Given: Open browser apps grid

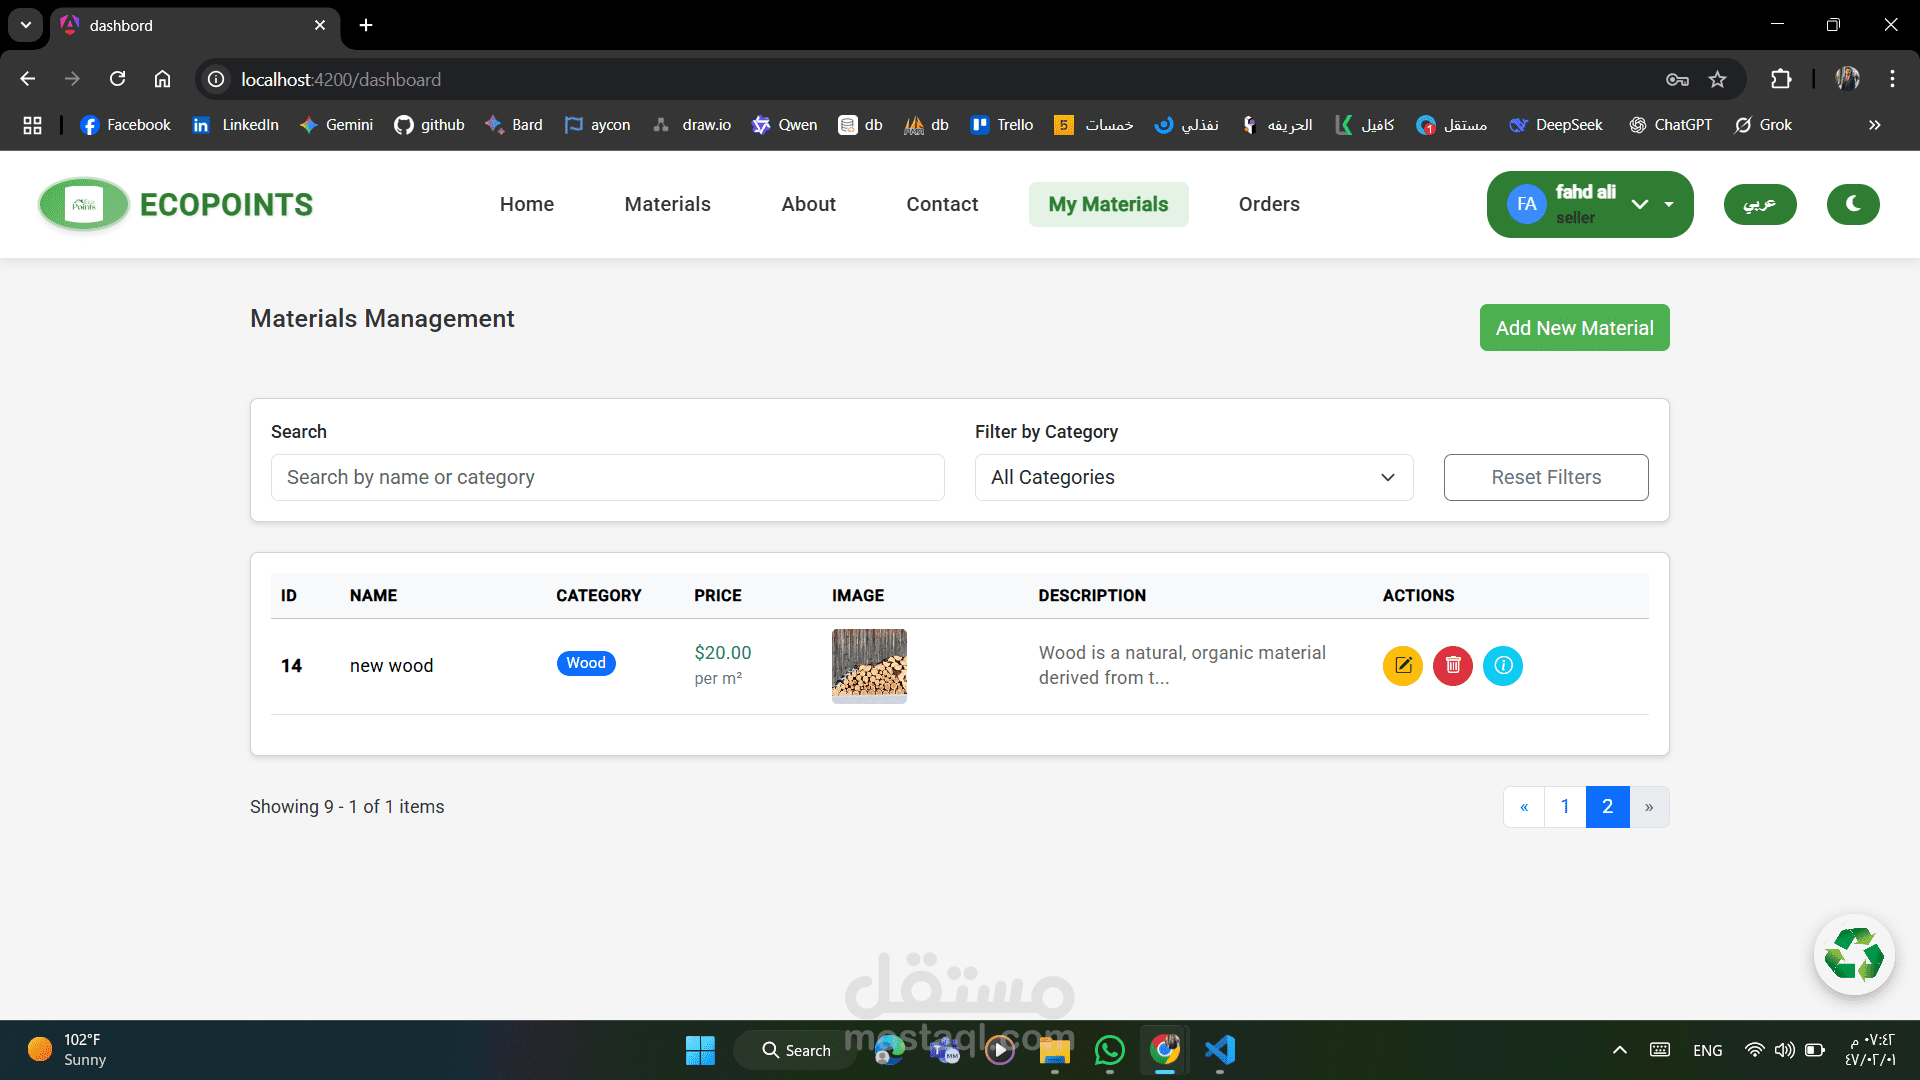Looking at the screenshot, I should (x=32, y=125).
